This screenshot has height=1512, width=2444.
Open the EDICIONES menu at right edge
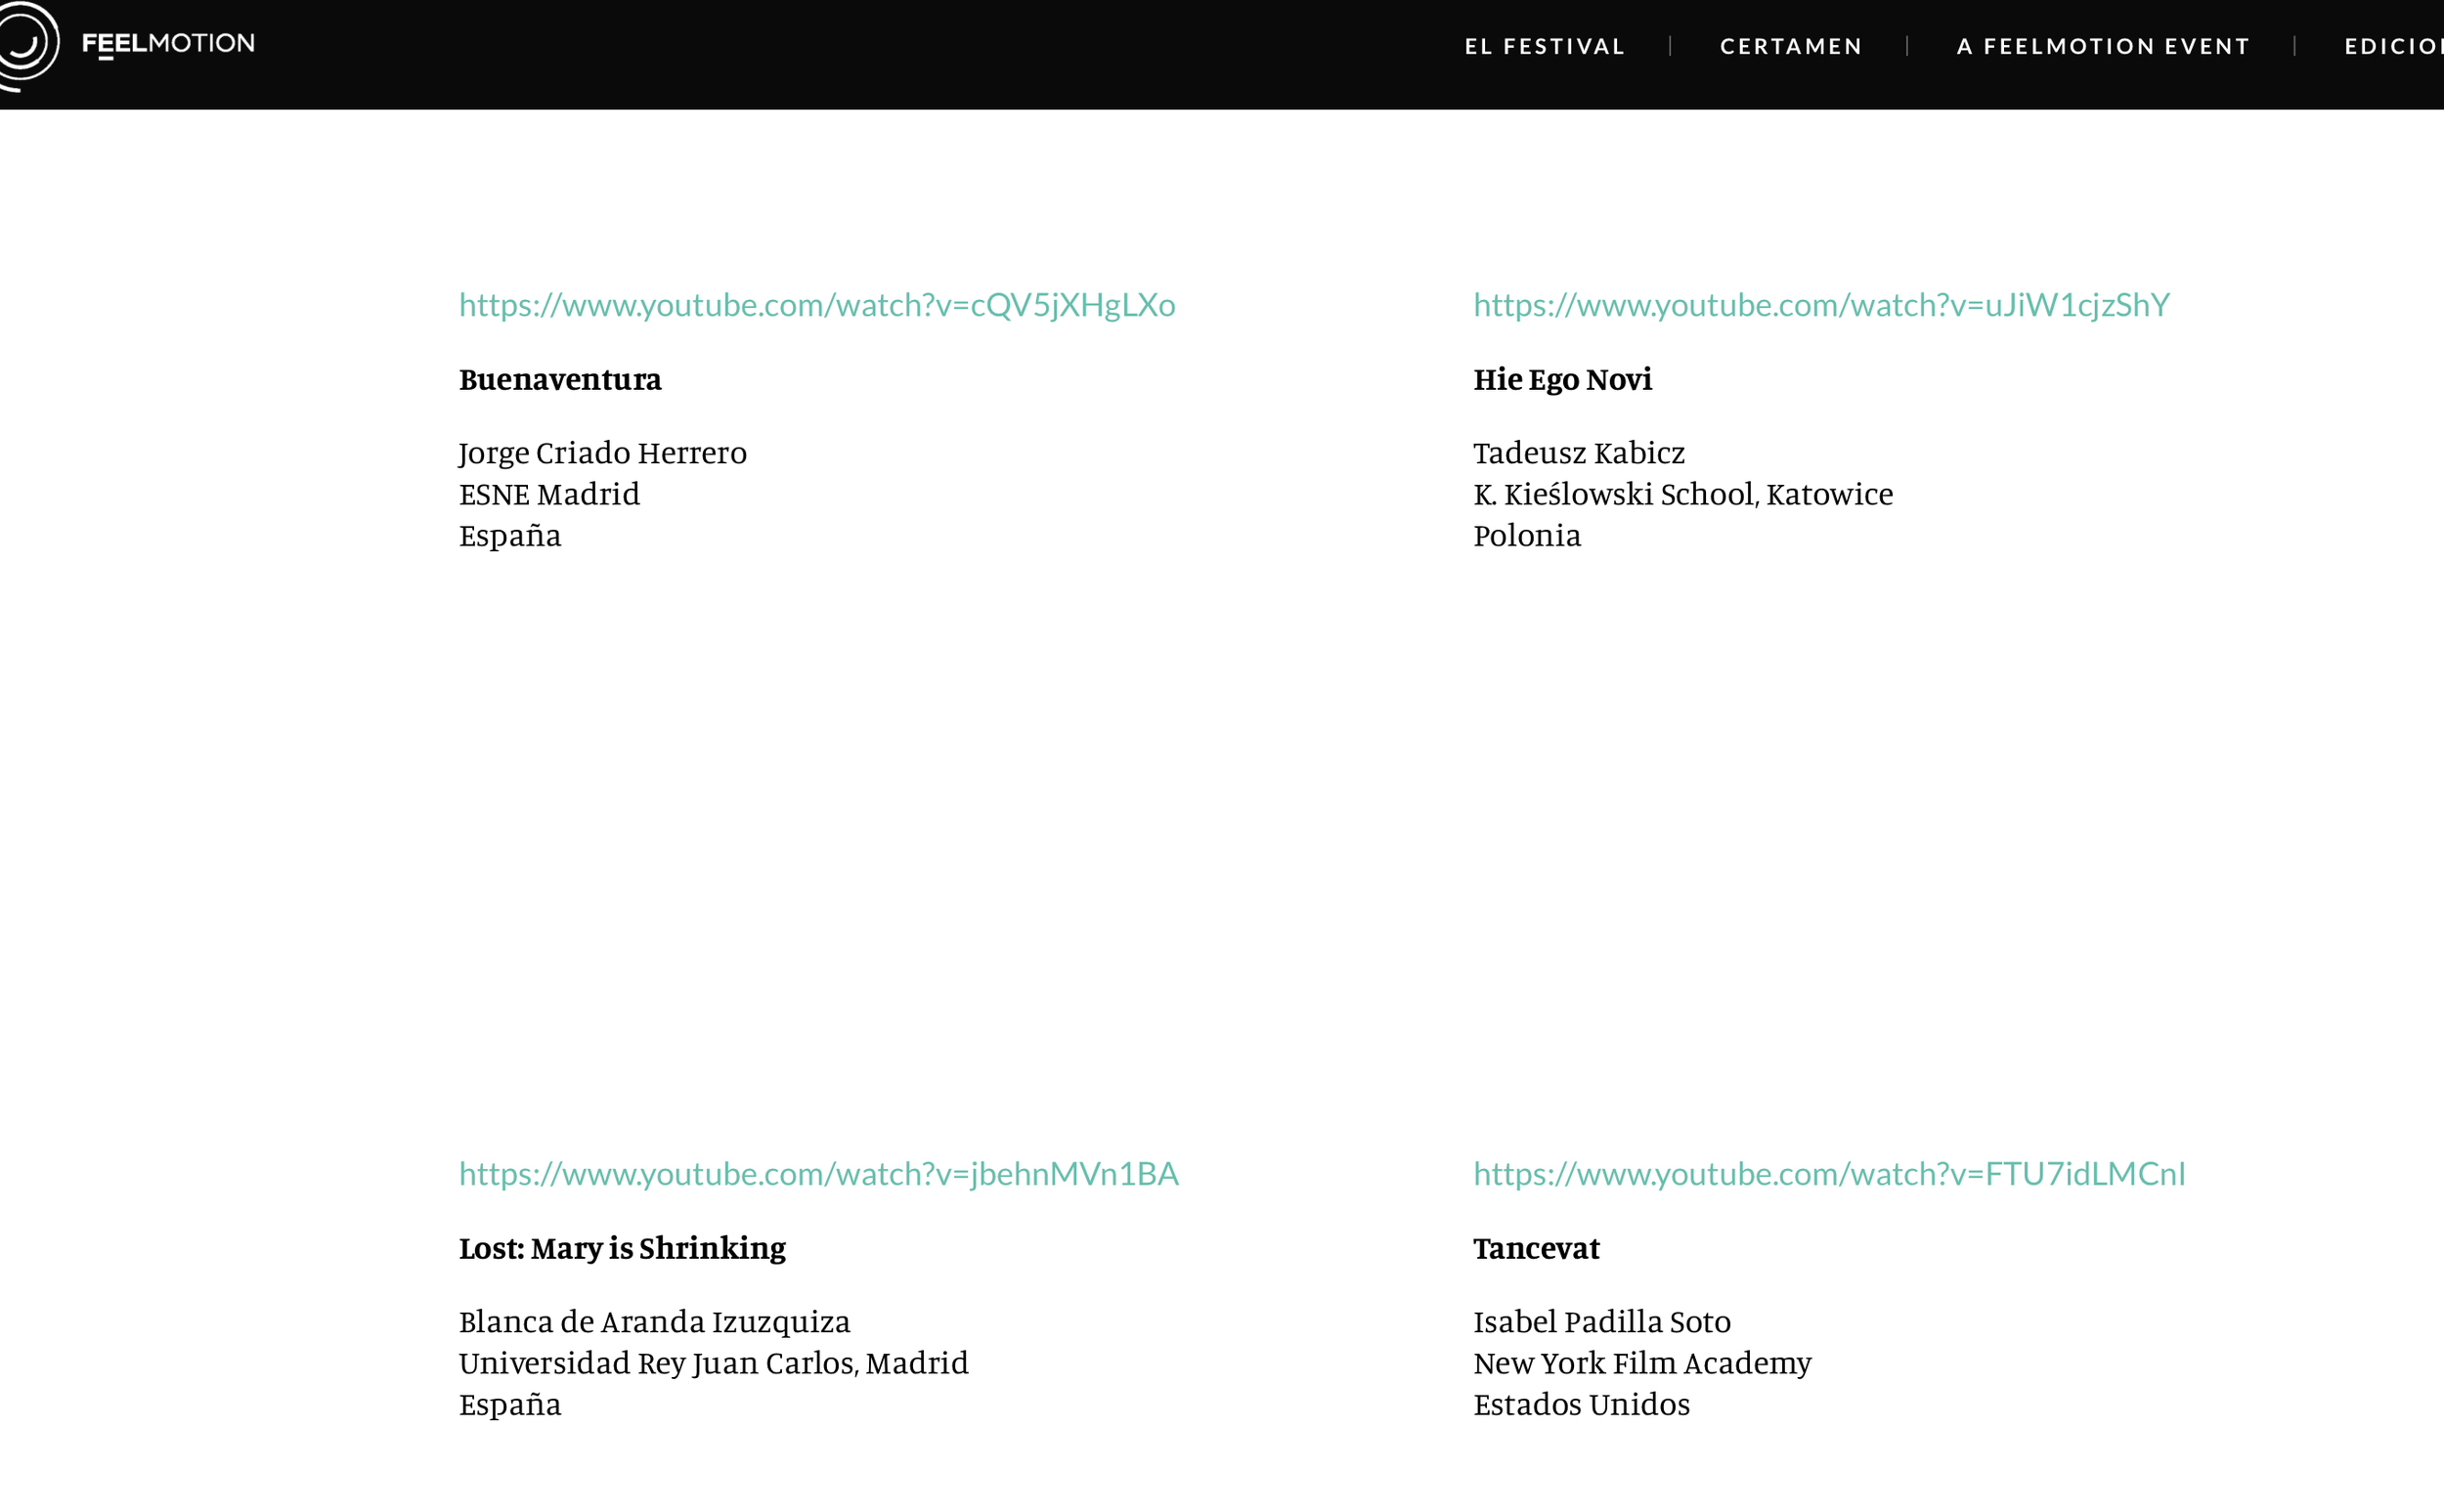point(2394,46)
